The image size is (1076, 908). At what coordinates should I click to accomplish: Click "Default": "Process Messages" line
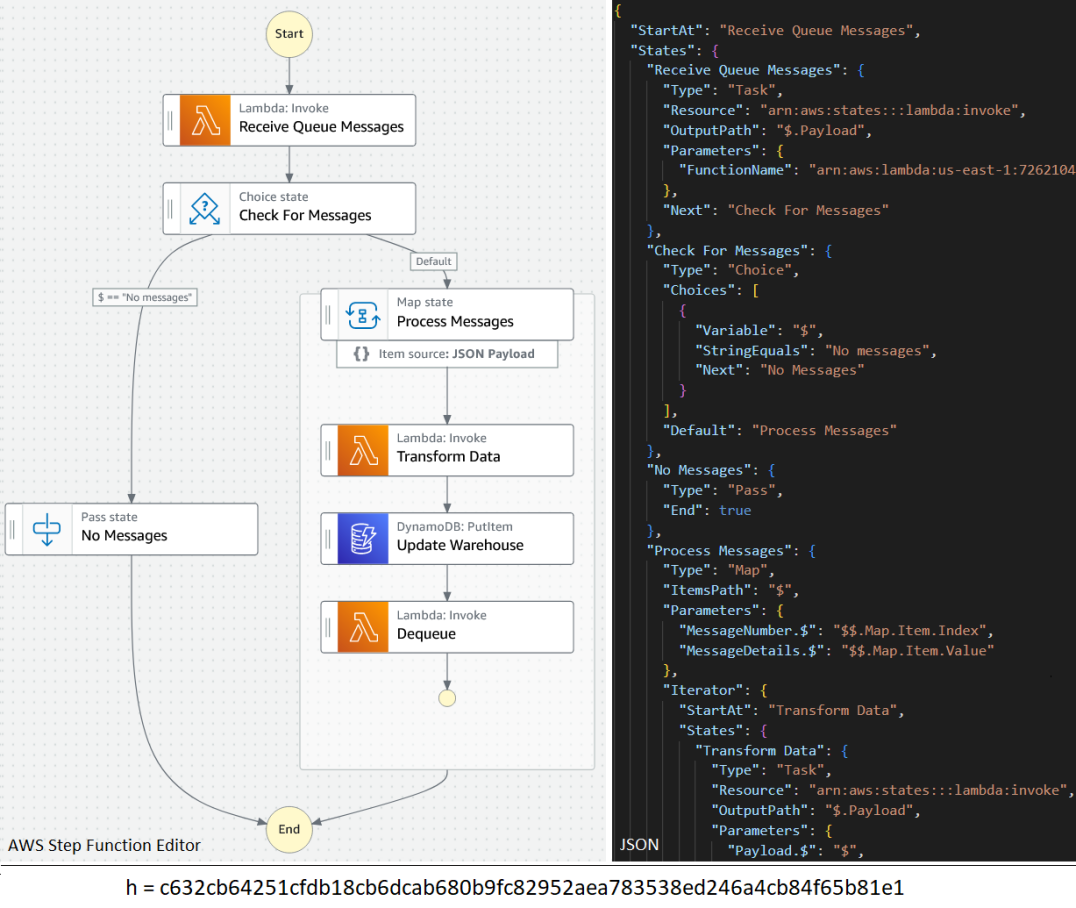[x=780, y=430]
